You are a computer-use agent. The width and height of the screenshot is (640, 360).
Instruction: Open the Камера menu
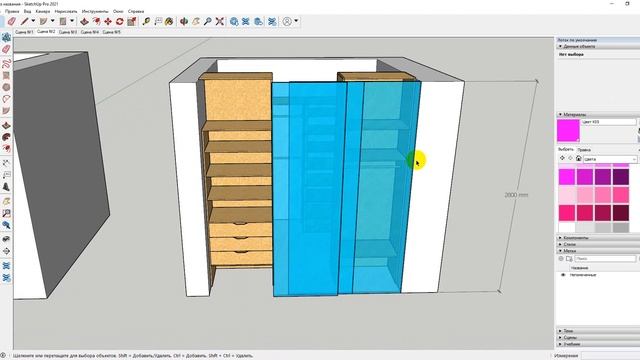tap(43, 11)
